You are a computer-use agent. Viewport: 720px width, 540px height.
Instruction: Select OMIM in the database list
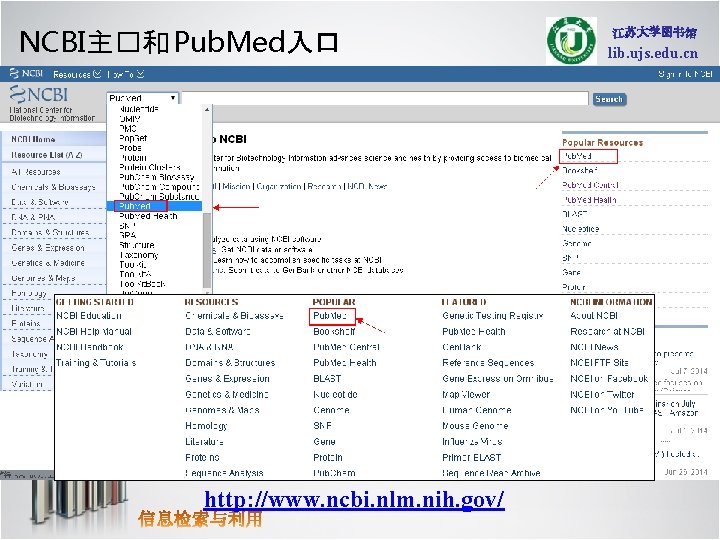point(129,118)
